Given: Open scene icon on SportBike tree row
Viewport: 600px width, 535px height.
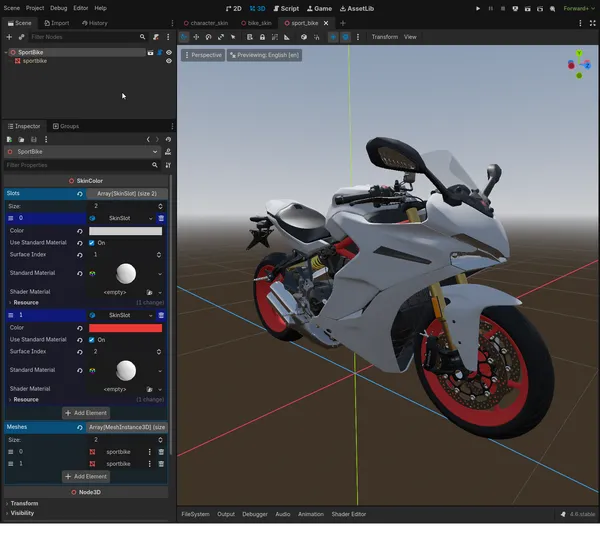Looking at the screenshot, I should (x=150, y=52).
